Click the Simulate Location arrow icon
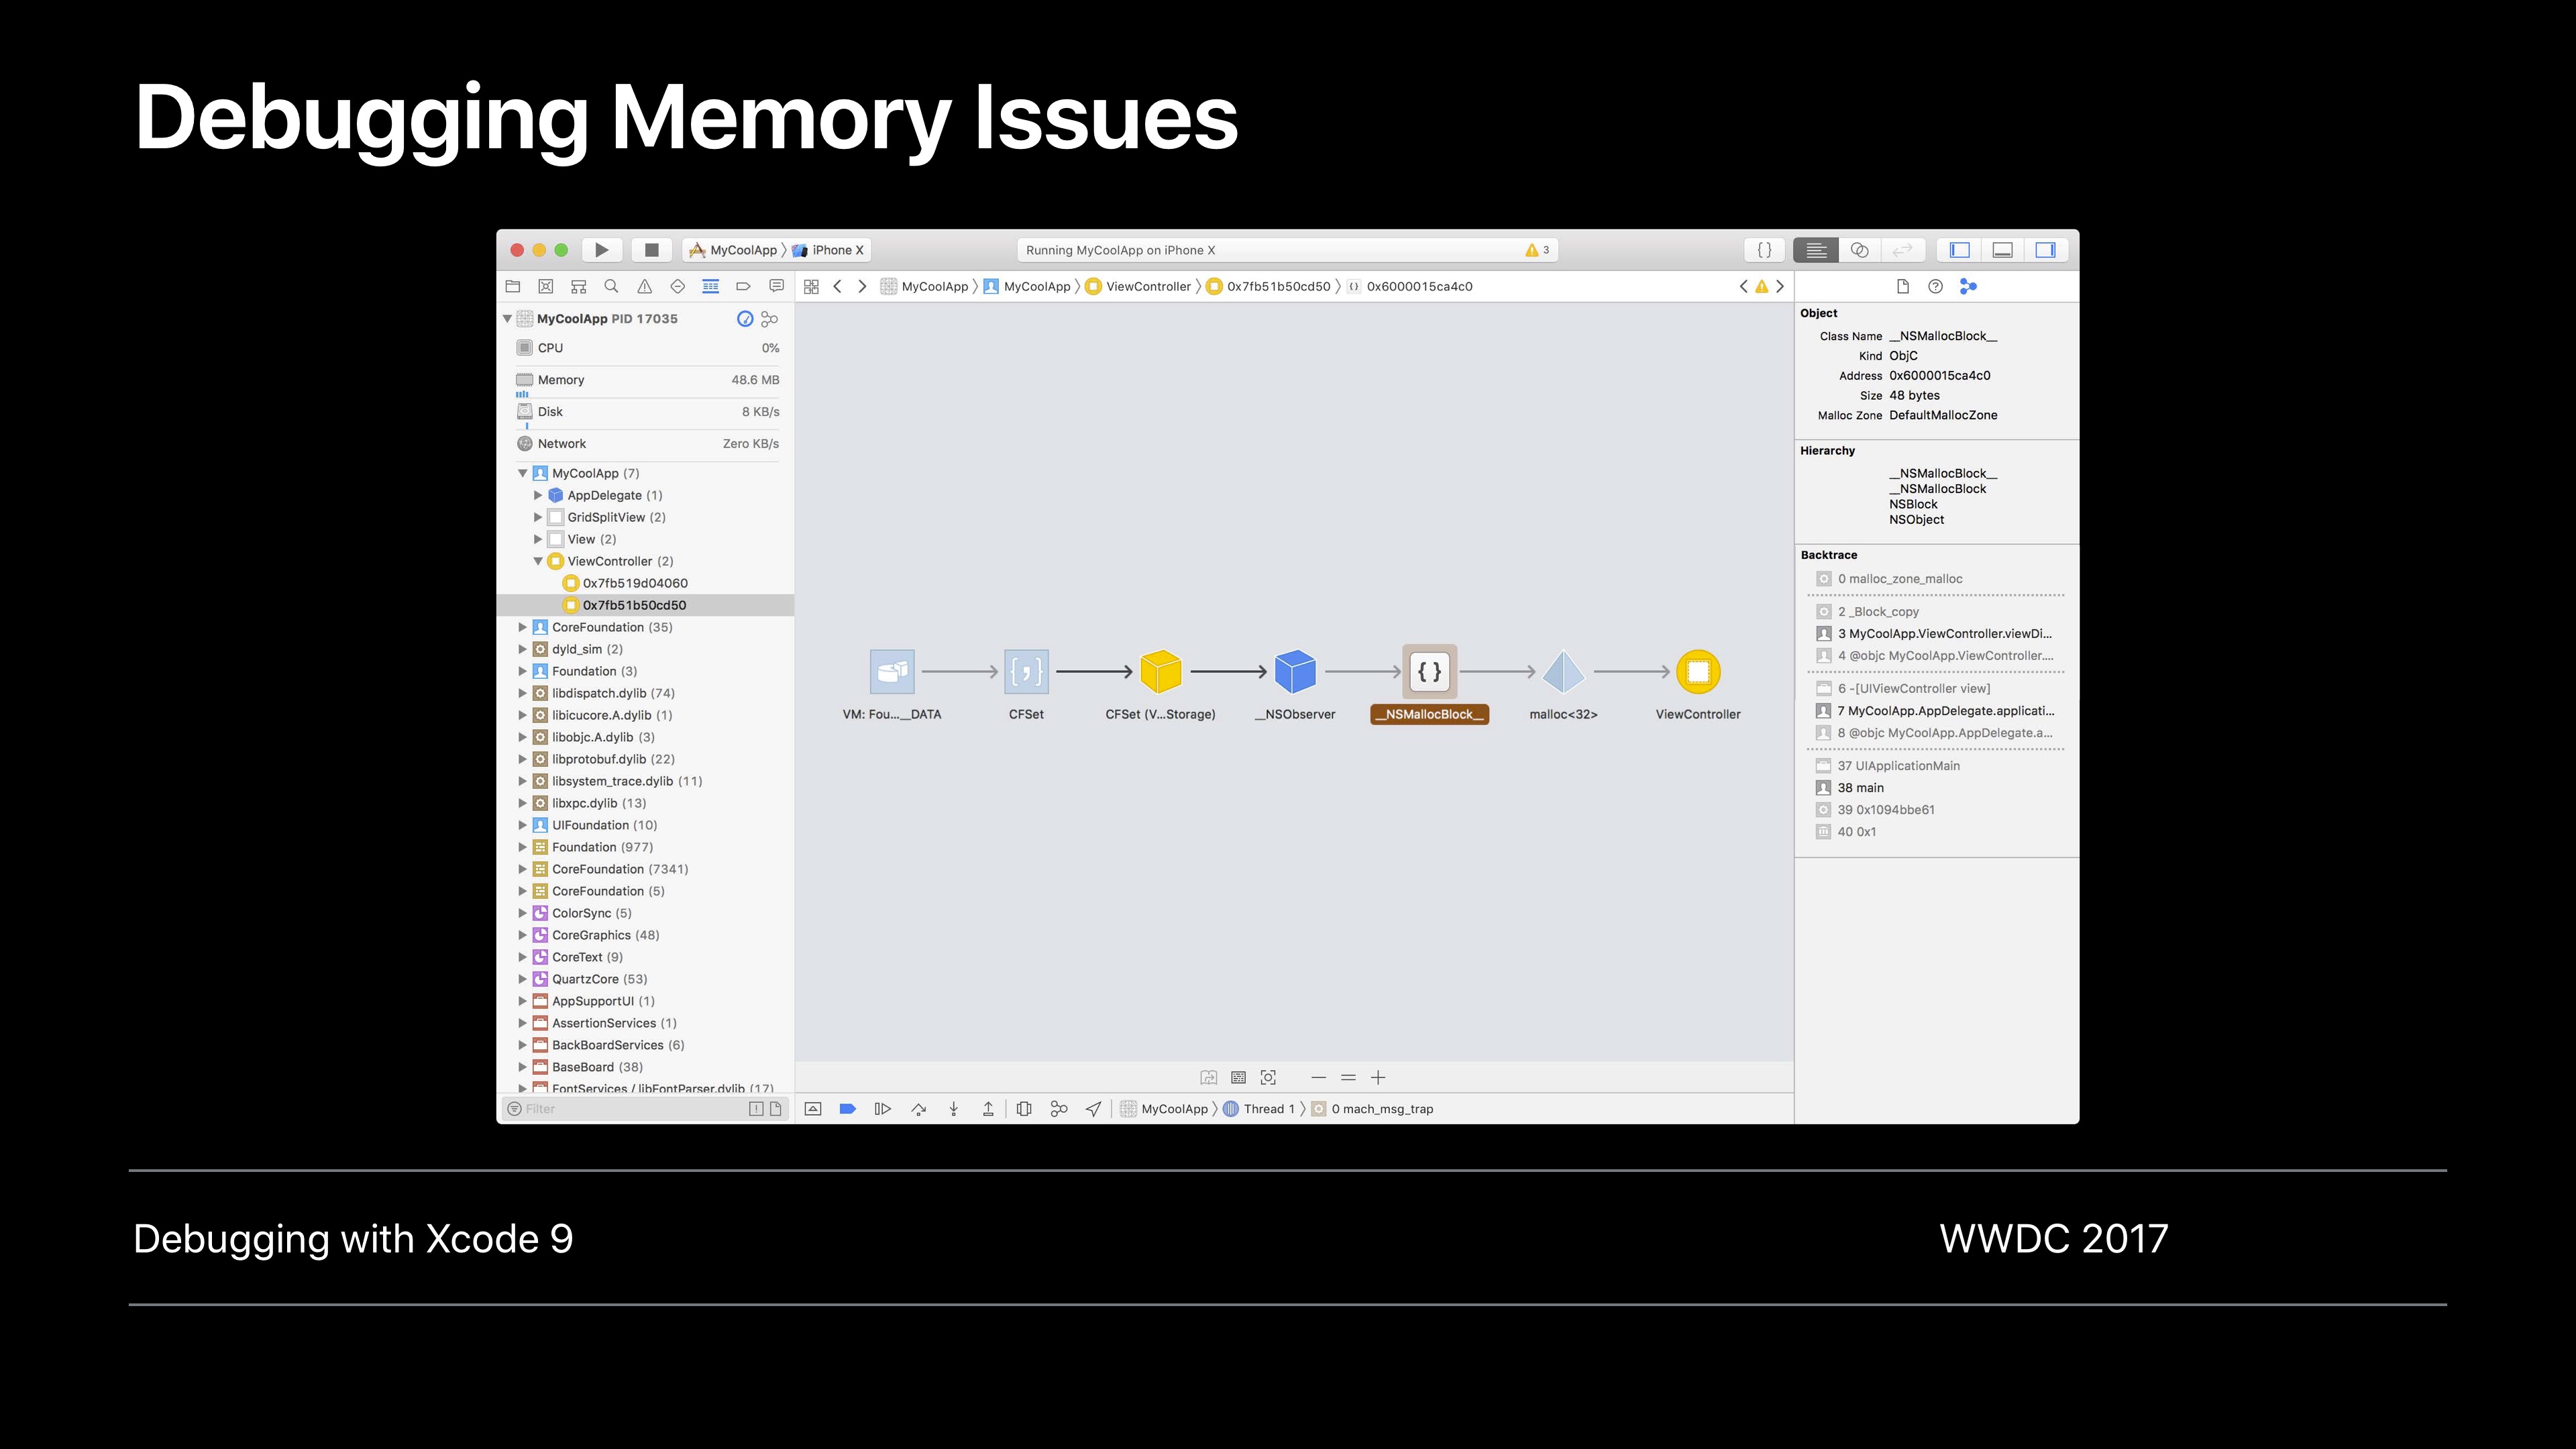Screen dimensions: 2576x1449 [1094, 1109]
